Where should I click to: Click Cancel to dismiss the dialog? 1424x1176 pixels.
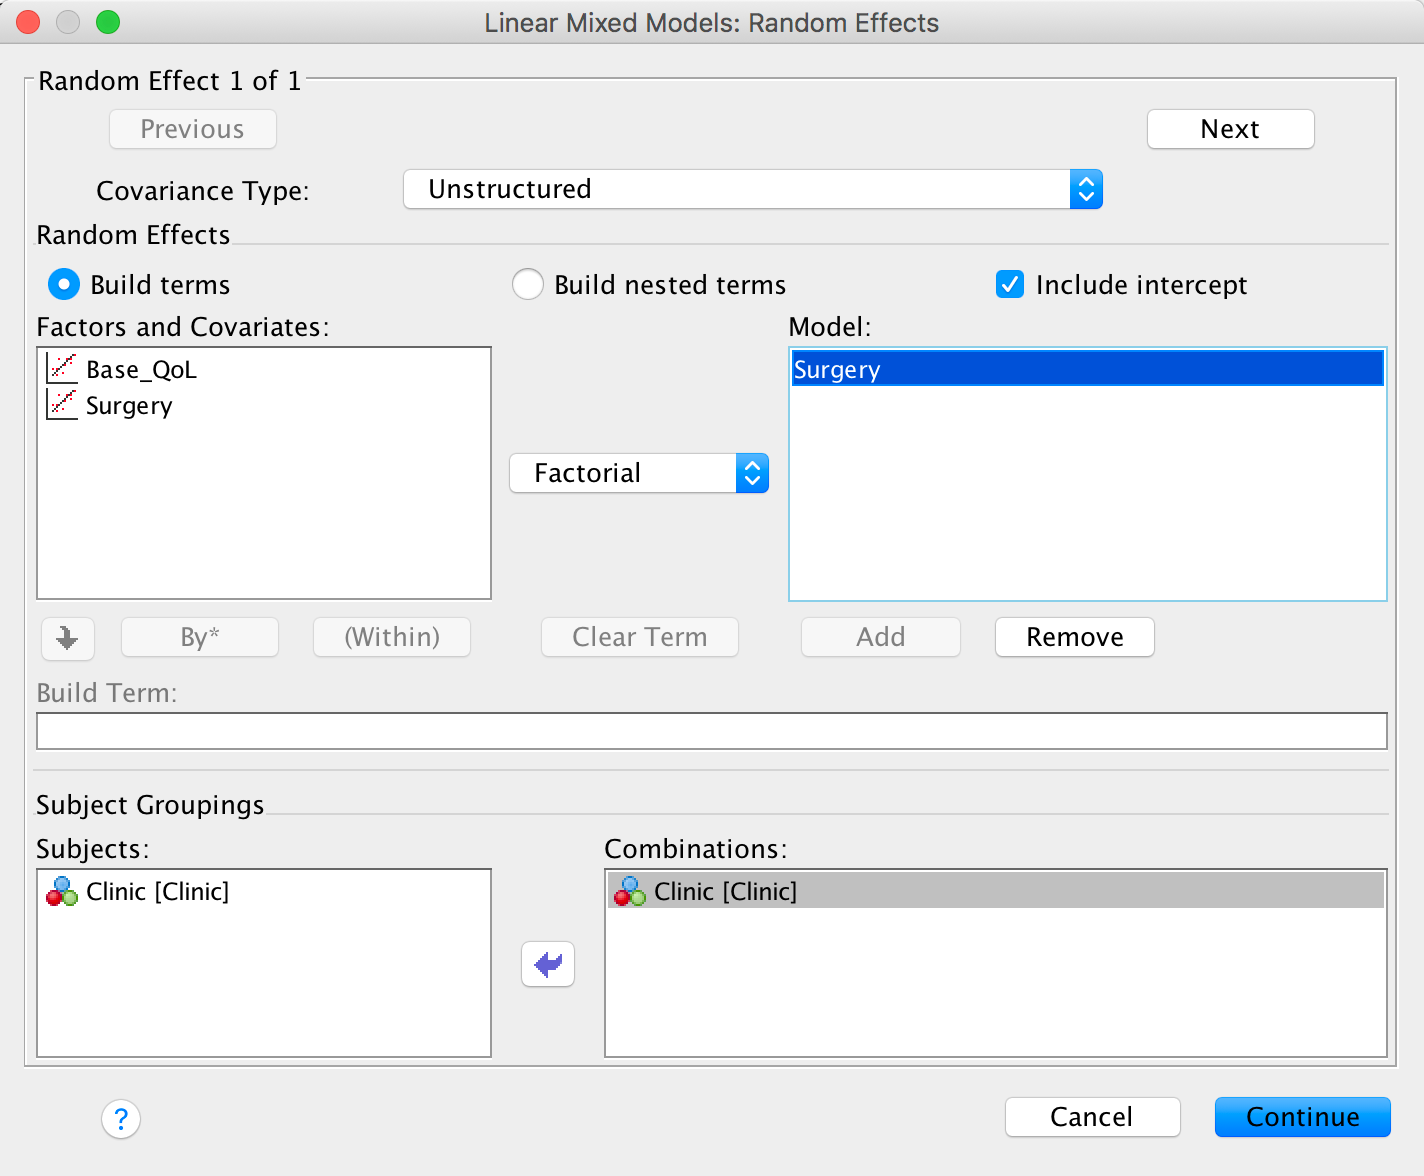(1092, 1117)
